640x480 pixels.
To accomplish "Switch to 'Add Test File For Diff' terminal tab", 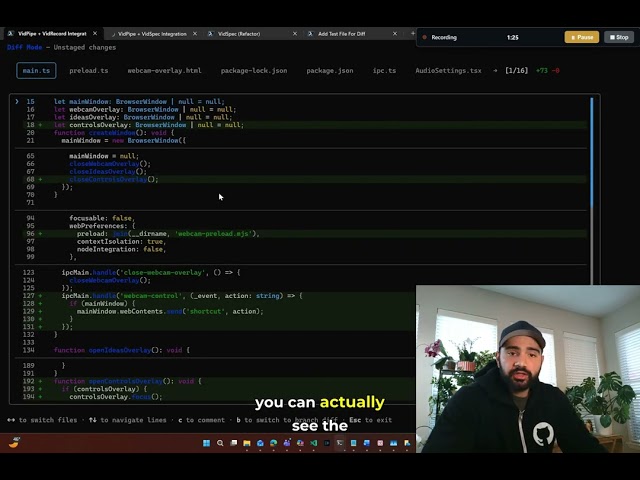I will [342, 34].
